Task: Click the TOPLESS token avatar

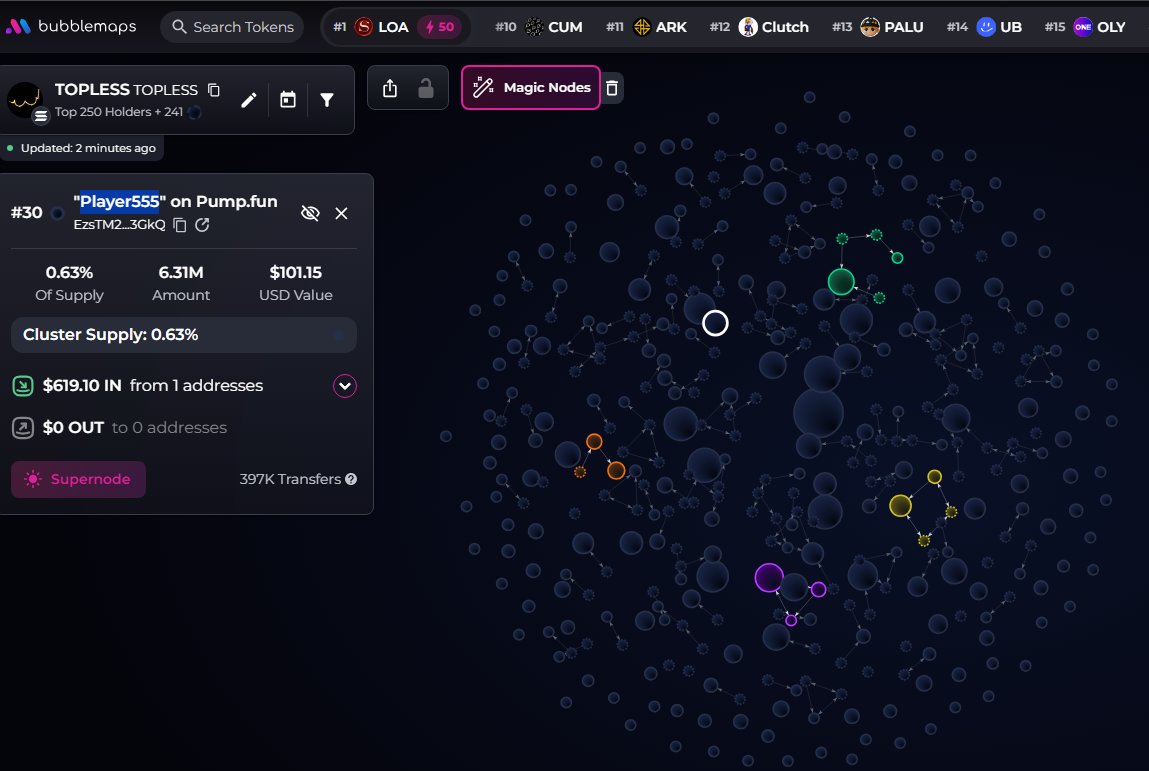Action: [x=25, y=100]
